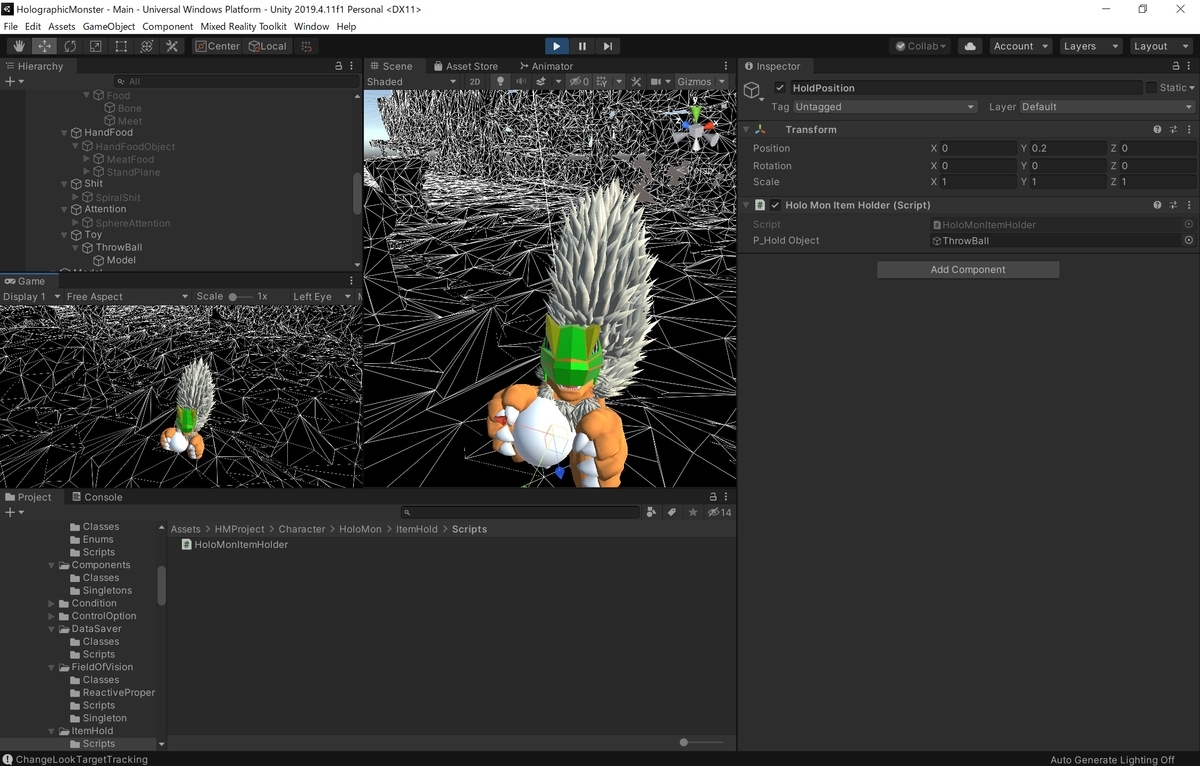The width and height of the screenshot is (1200, 766).
Task: Click the Pause button
Action: click(x=582, y=46)
